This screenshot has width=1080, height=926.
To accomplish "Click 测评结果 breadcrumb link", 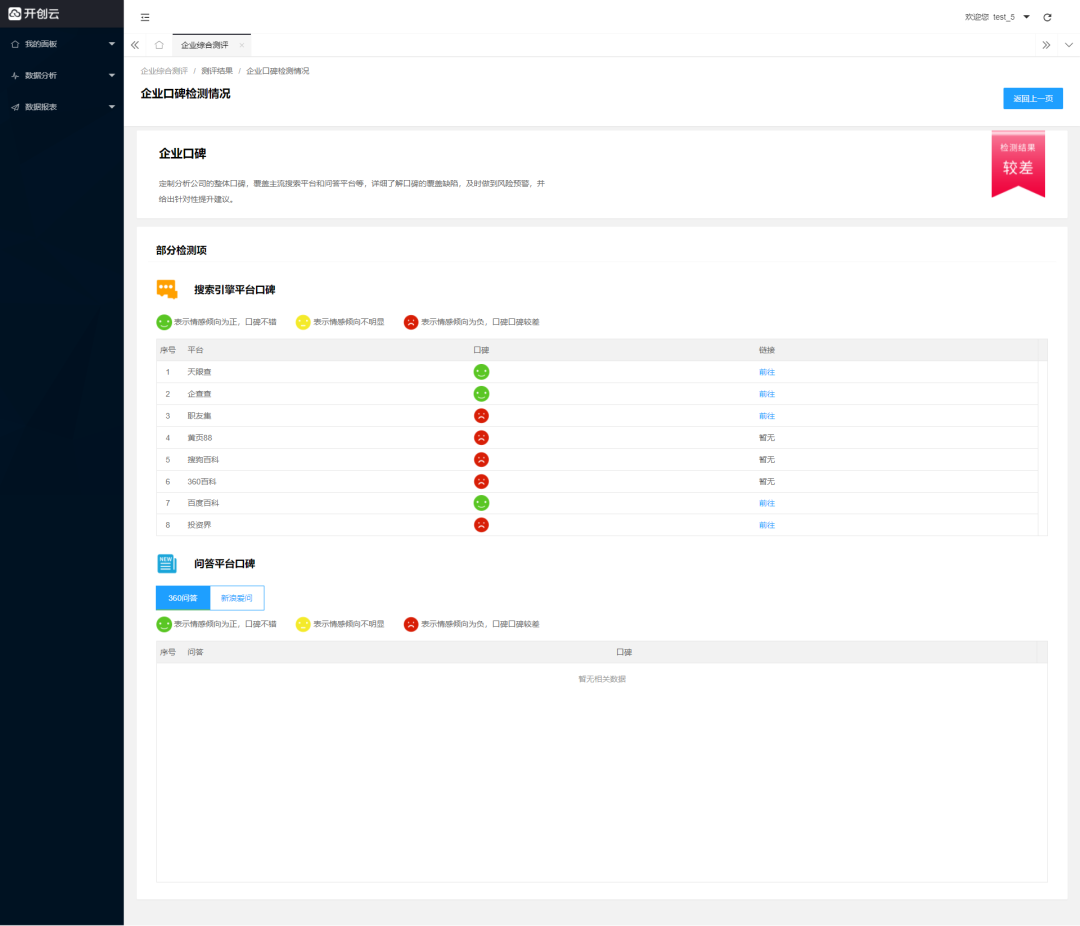I will pyautogui.click(x=217, y=71).
